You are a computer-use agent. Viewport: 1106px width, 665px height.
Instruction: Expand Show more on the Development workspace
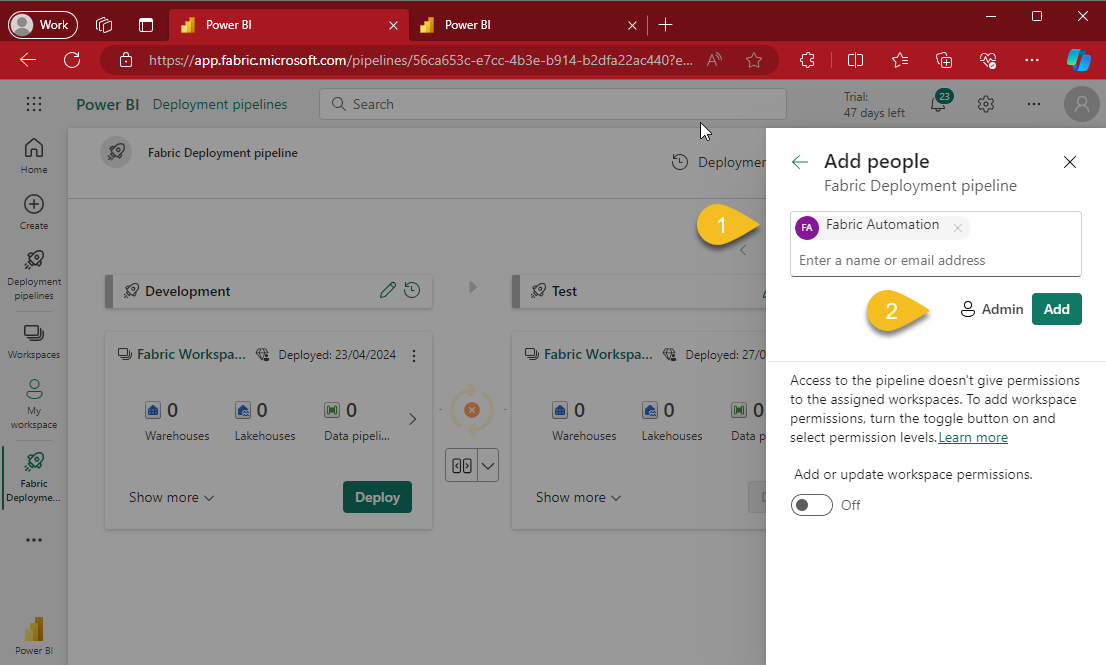(171, 497)
